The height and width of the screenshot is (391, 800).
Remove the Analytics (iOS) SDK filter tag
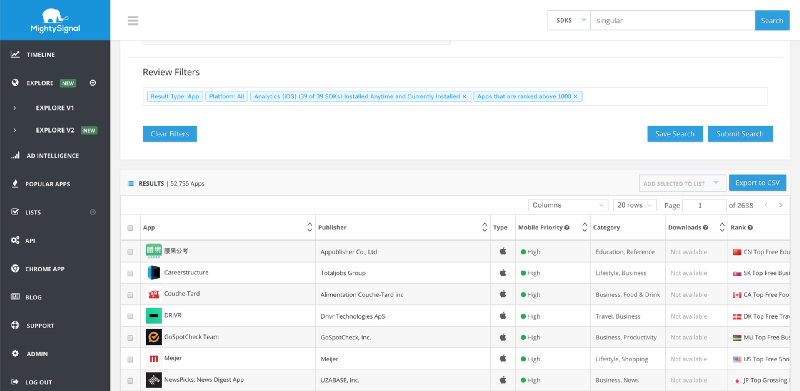pos(464,96)
